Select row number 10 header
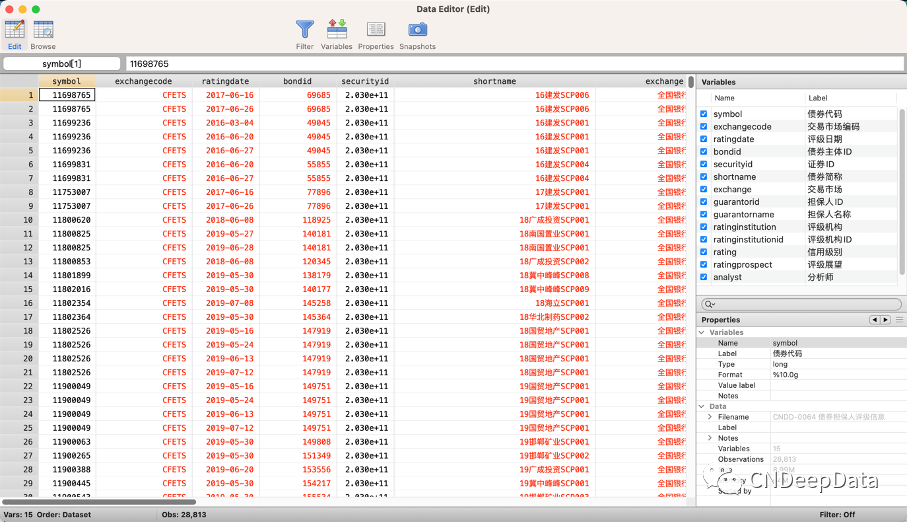 click(x=19, y=220)
